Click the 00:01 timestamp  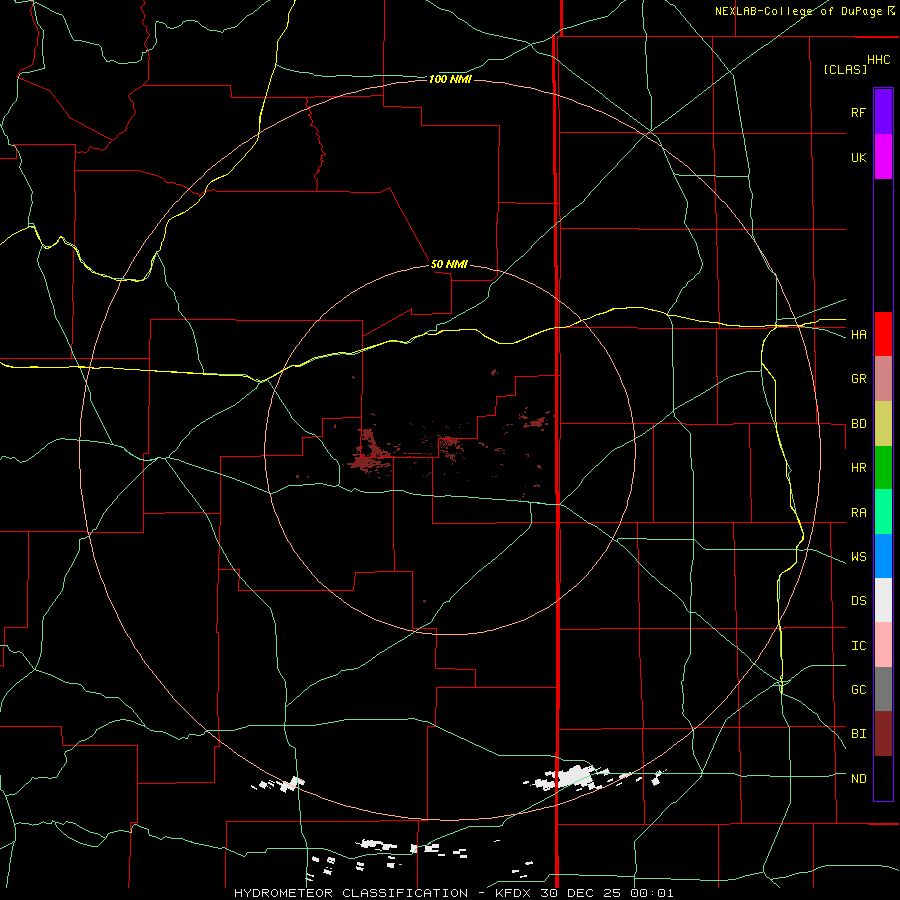coord(651,893)
